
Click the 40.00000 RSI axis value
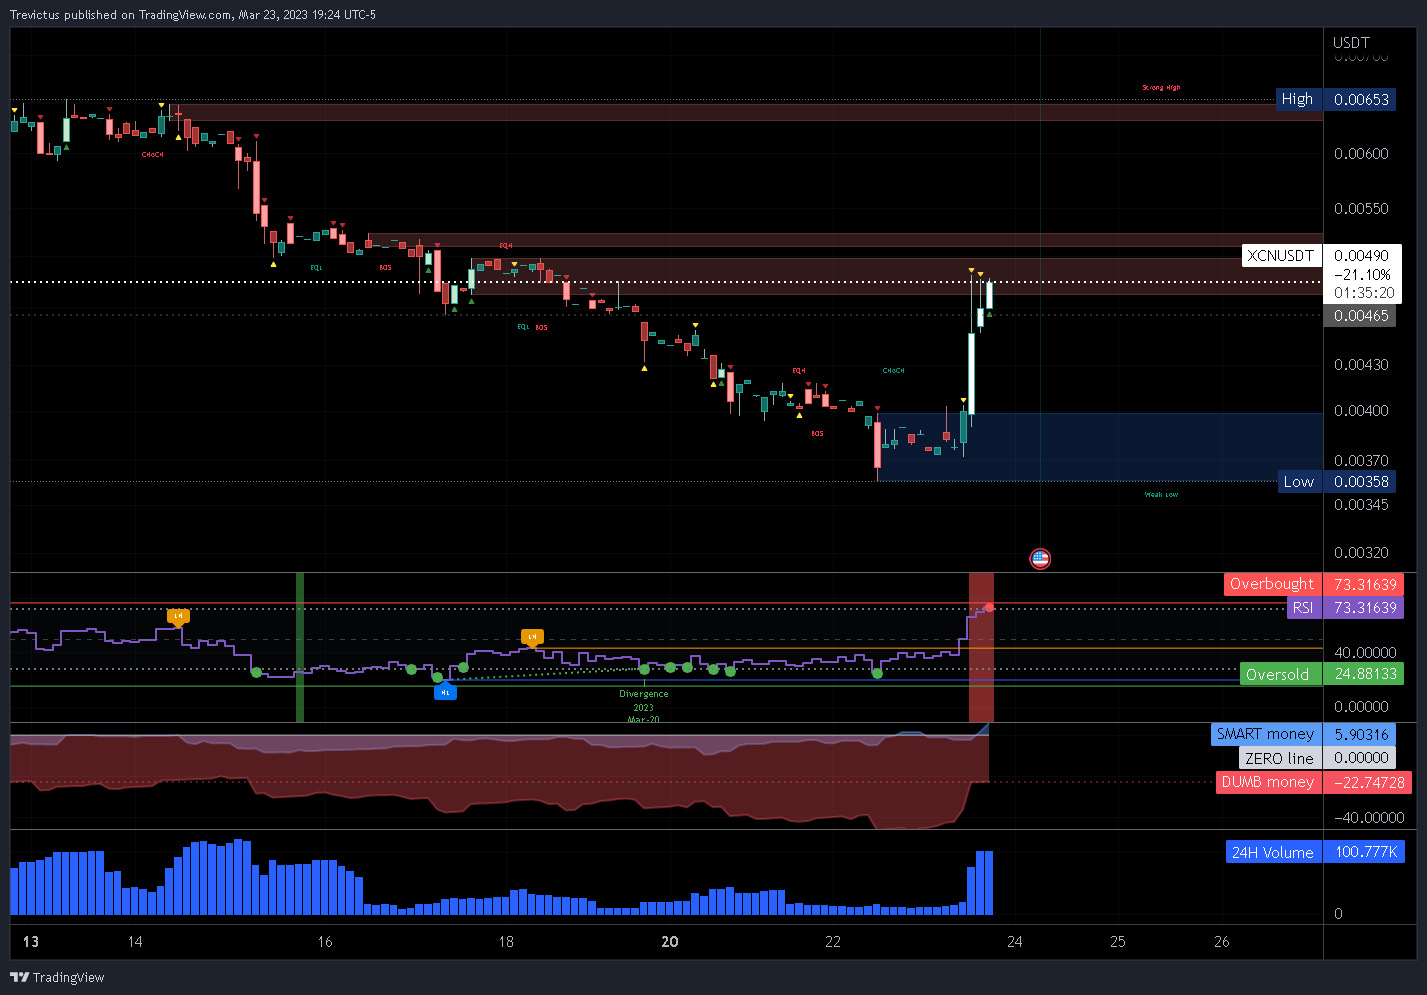click(x=1365, y=652)
